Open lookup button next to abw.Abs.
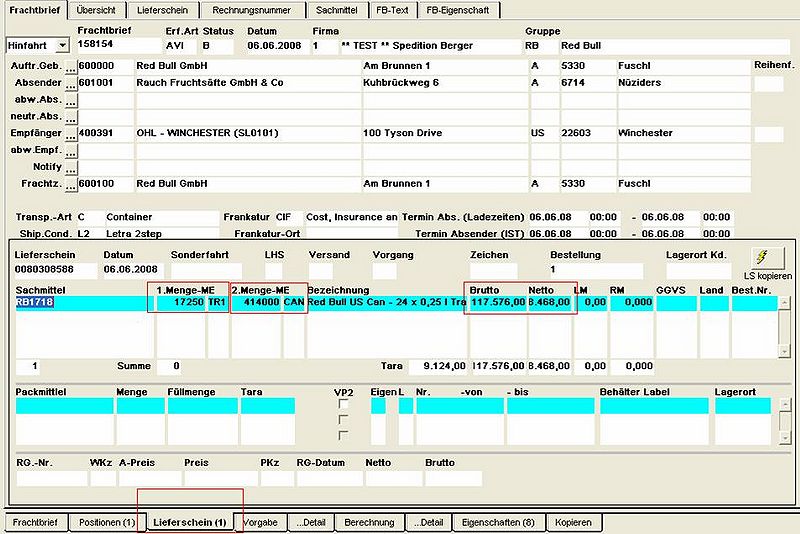This screenshot has height=534, width=800. pos(71,100)
